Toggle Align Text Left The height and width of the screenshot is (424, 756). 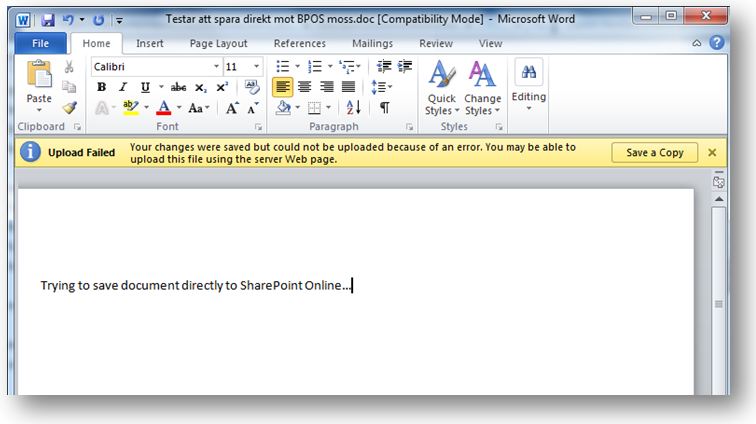tap(283, 87)
